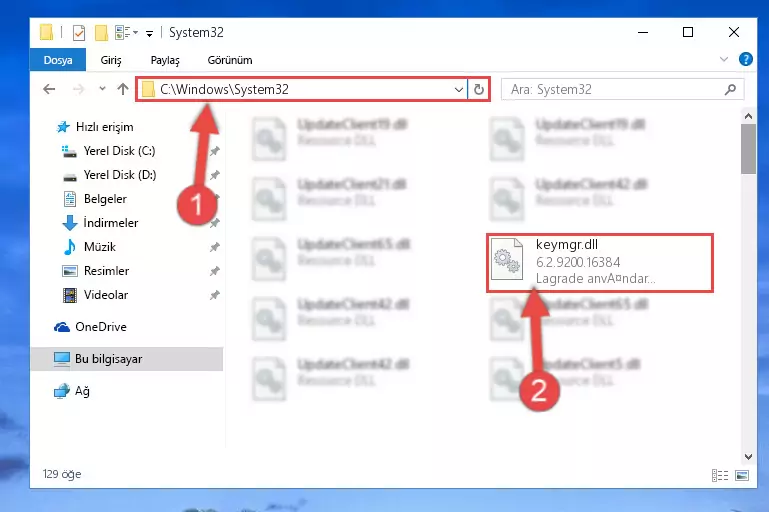
Task: Select Ağ in the navigation pane
Action: [x=82, y=391]
